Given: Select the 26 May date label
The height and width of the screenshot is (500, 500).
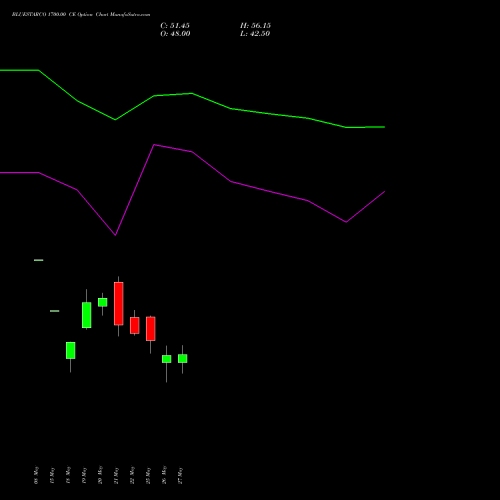Looking at the screenshot, I should coord(164,475).
